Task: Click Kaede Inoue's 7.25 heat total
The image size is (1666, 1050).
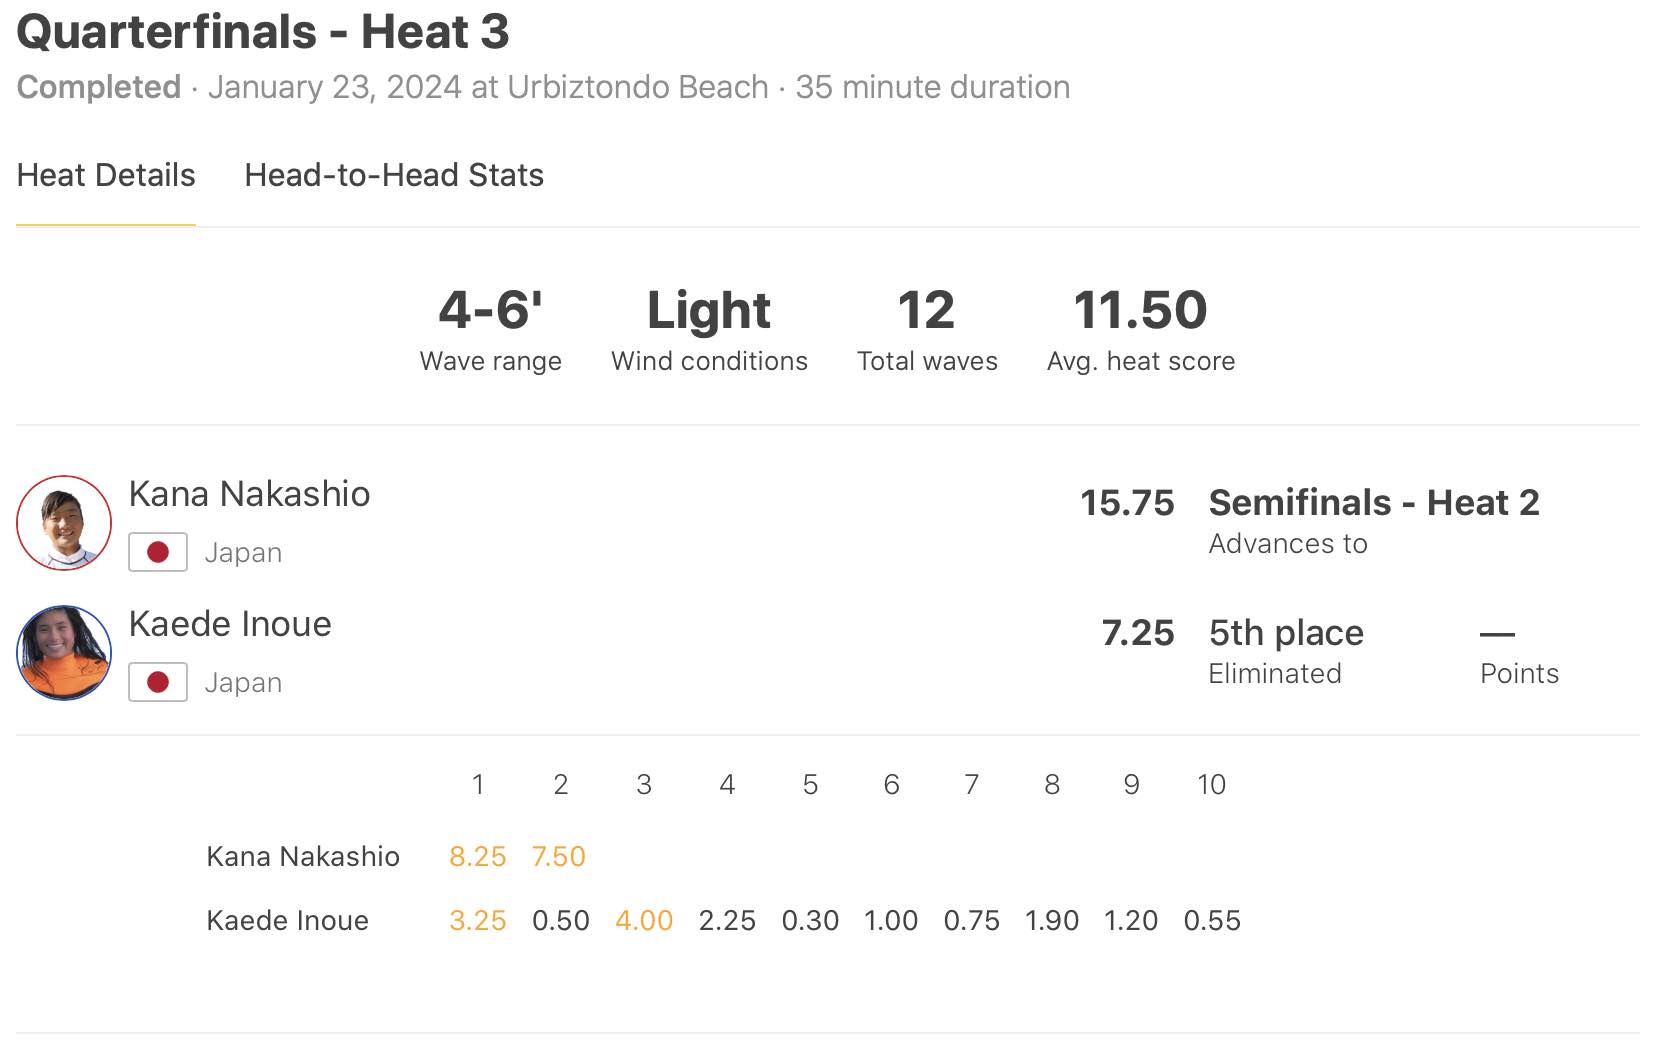Action: pyautogui.click(x=1138, y=632)
